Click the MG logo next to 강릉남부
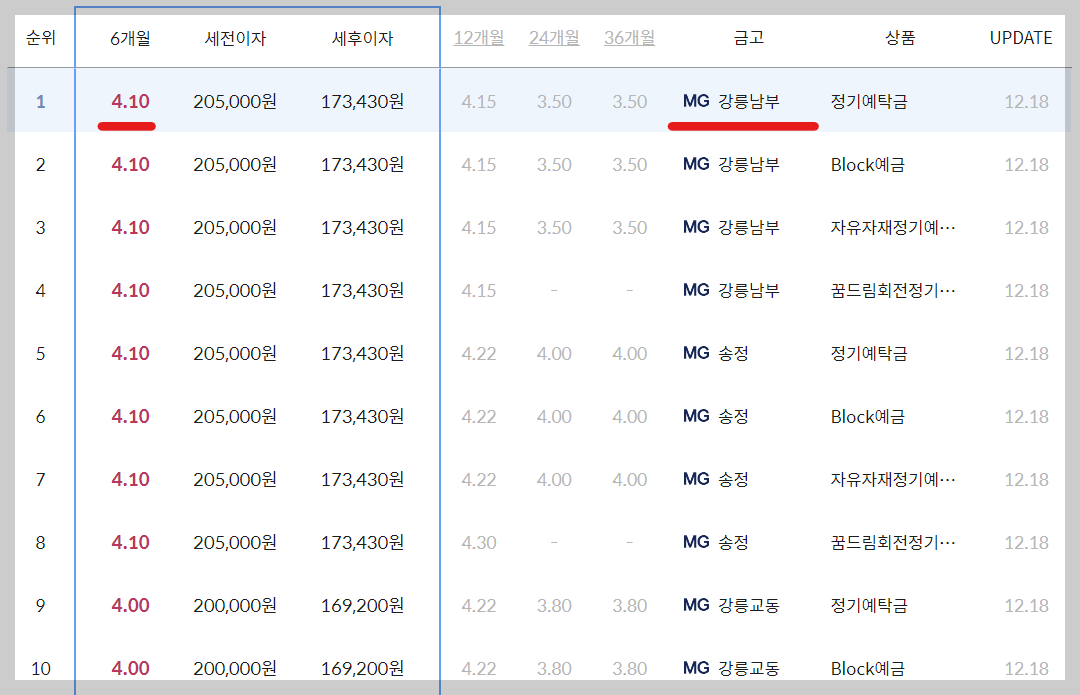 pos(697,100)
